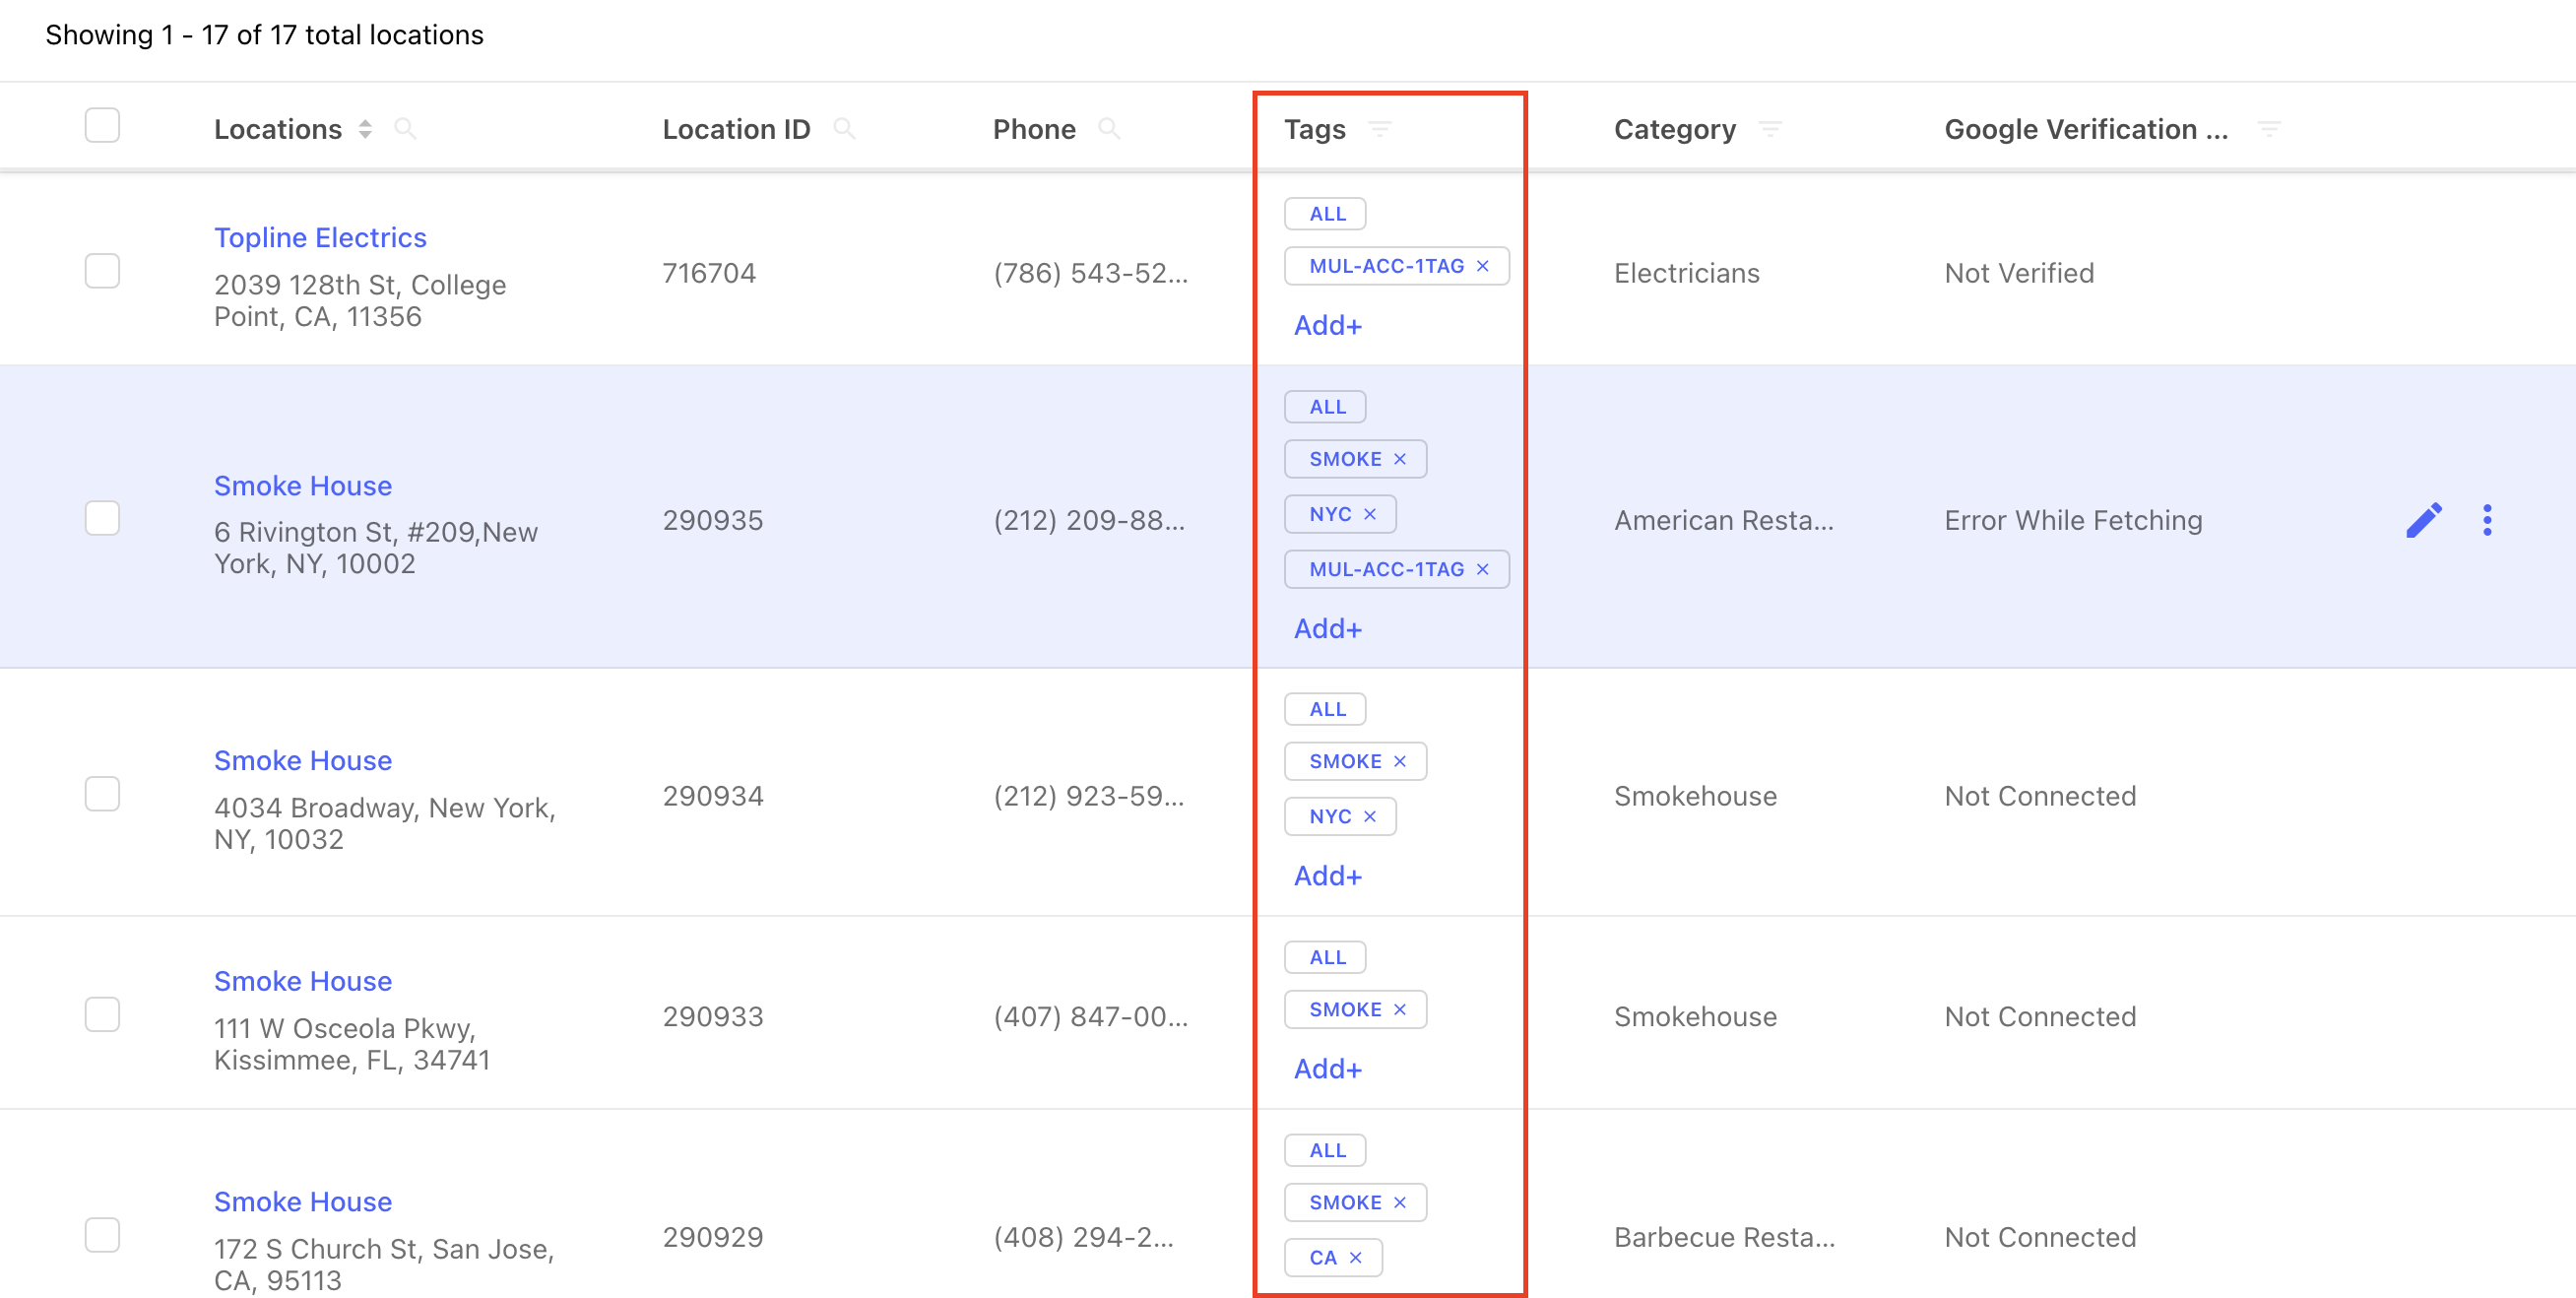The width and height of the screenshot is (2576, 1298).
Task: Click phone number (212) 209-88...
Action: tap(1089, 520)
